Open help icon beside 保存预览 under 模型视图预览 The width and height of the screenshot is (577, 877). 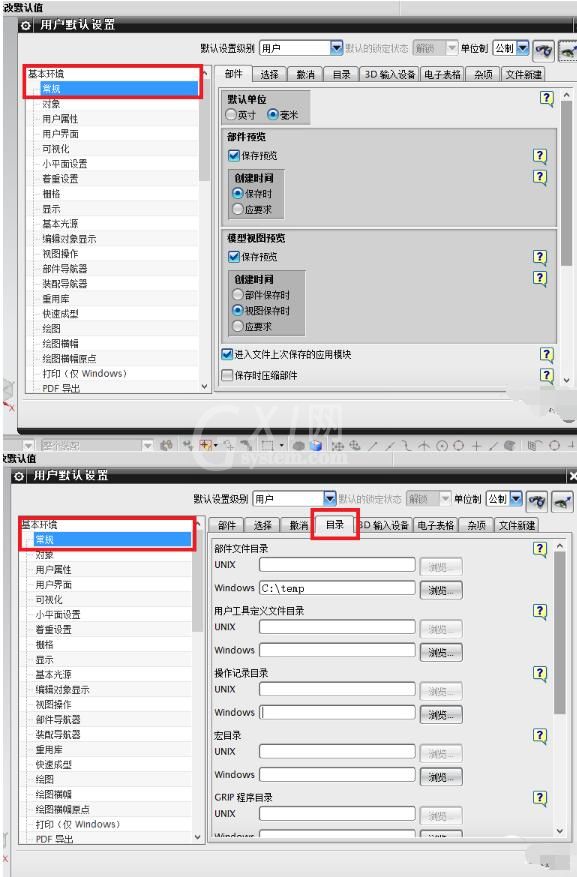coord(540,257)
